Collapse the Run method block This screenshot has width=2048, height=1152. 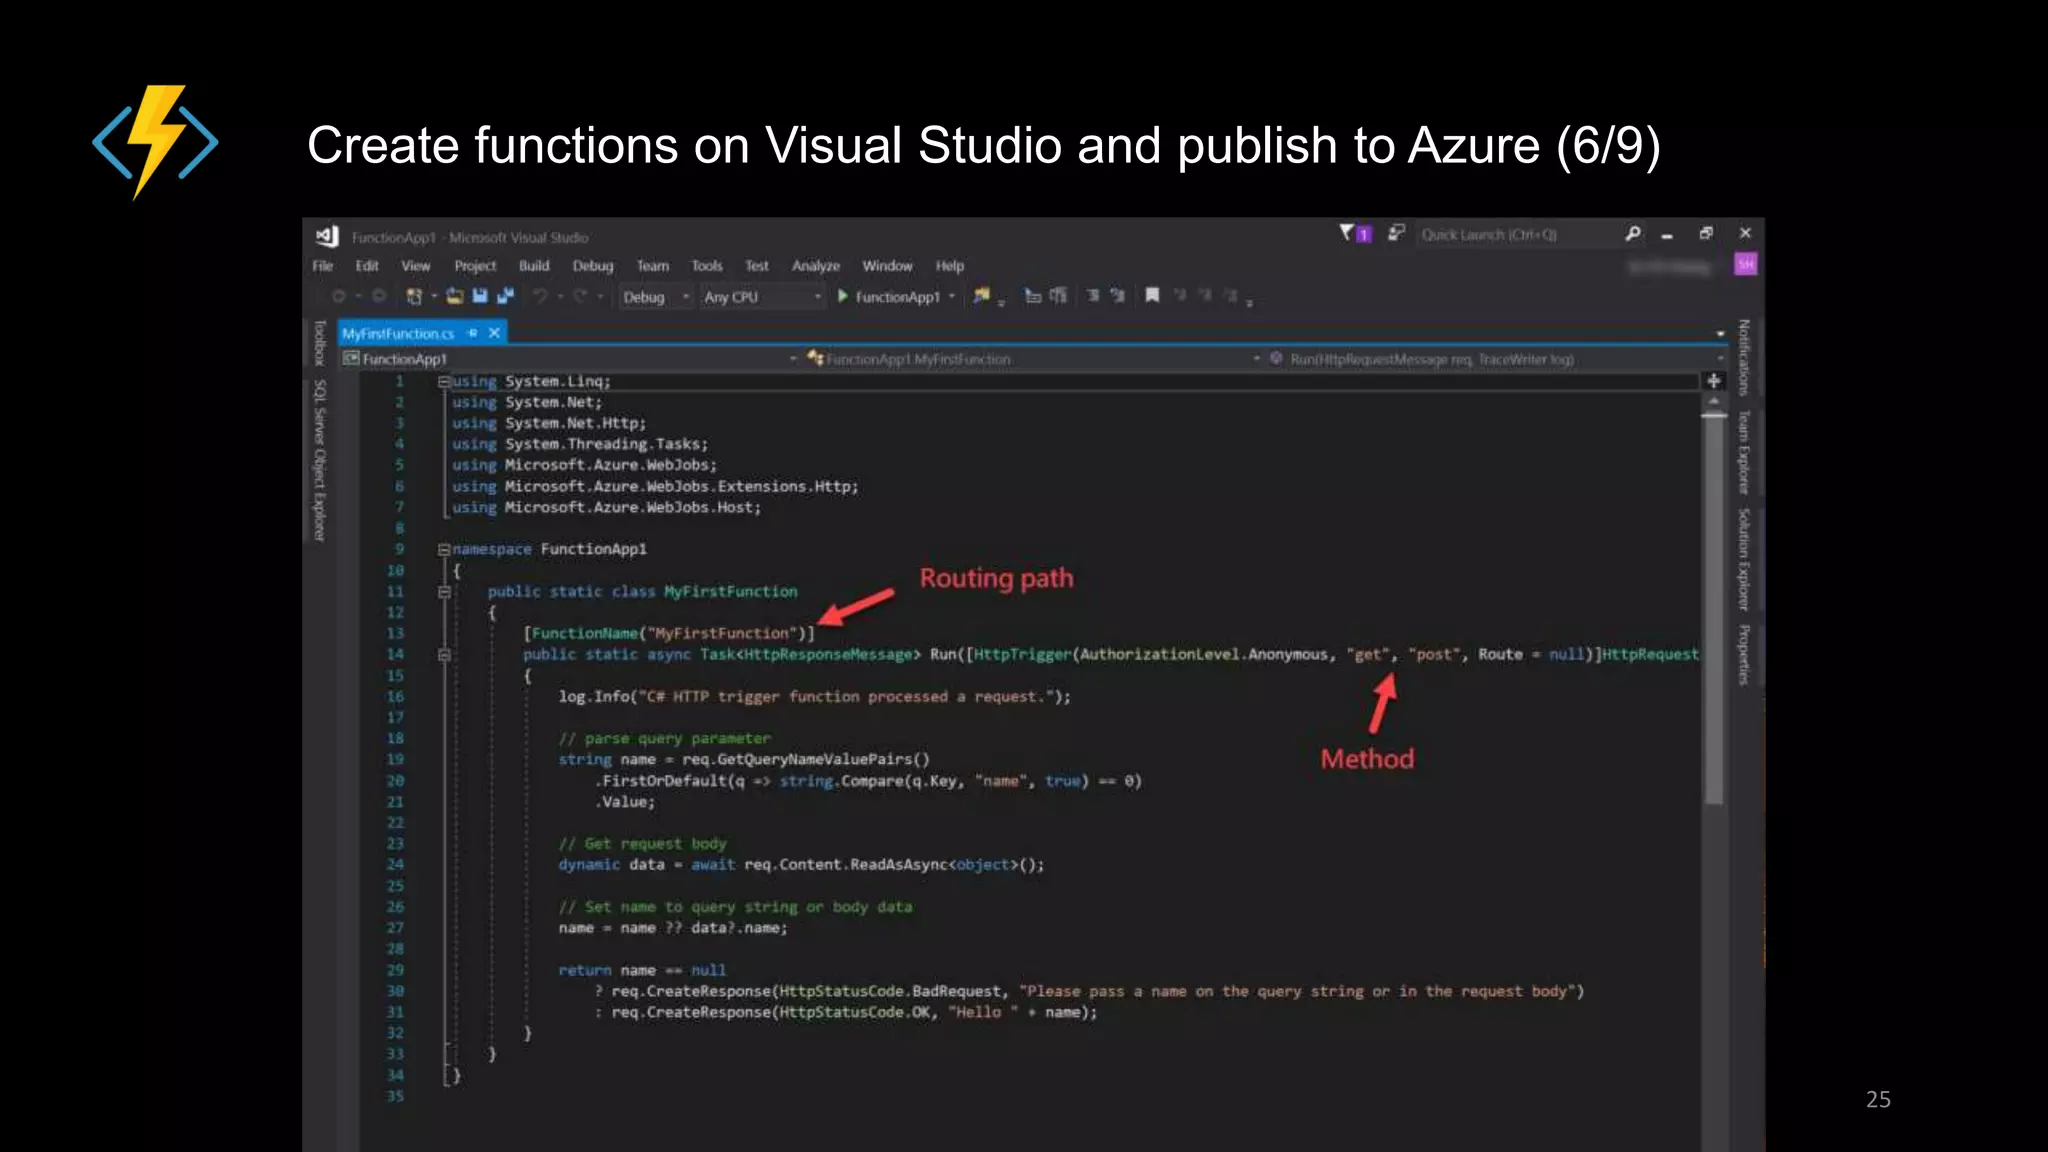tap(443, 655)
